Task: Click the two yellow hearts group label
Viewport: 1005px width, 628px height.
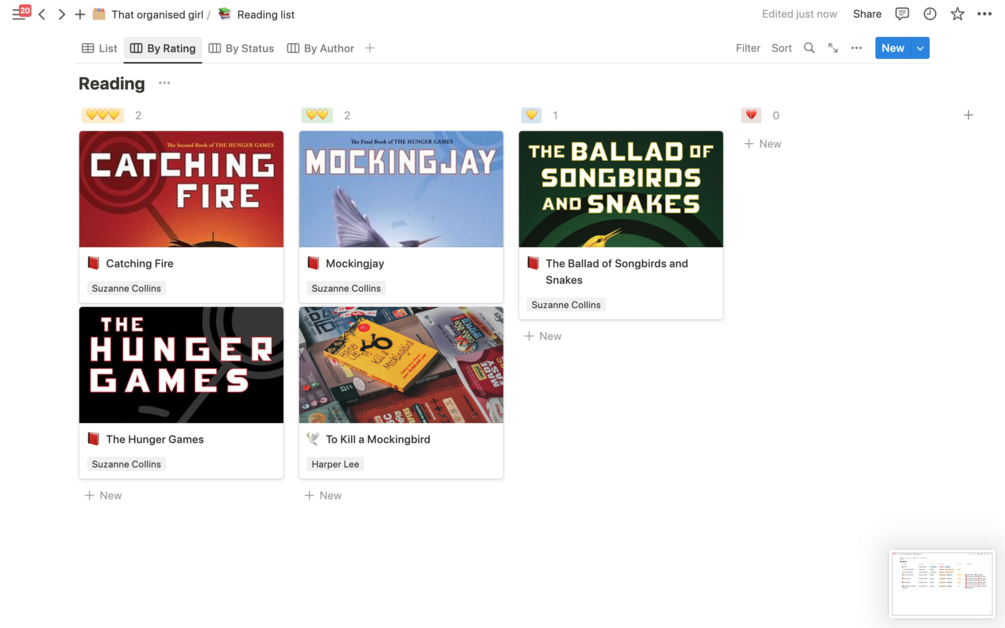Action: coord(317,115)
